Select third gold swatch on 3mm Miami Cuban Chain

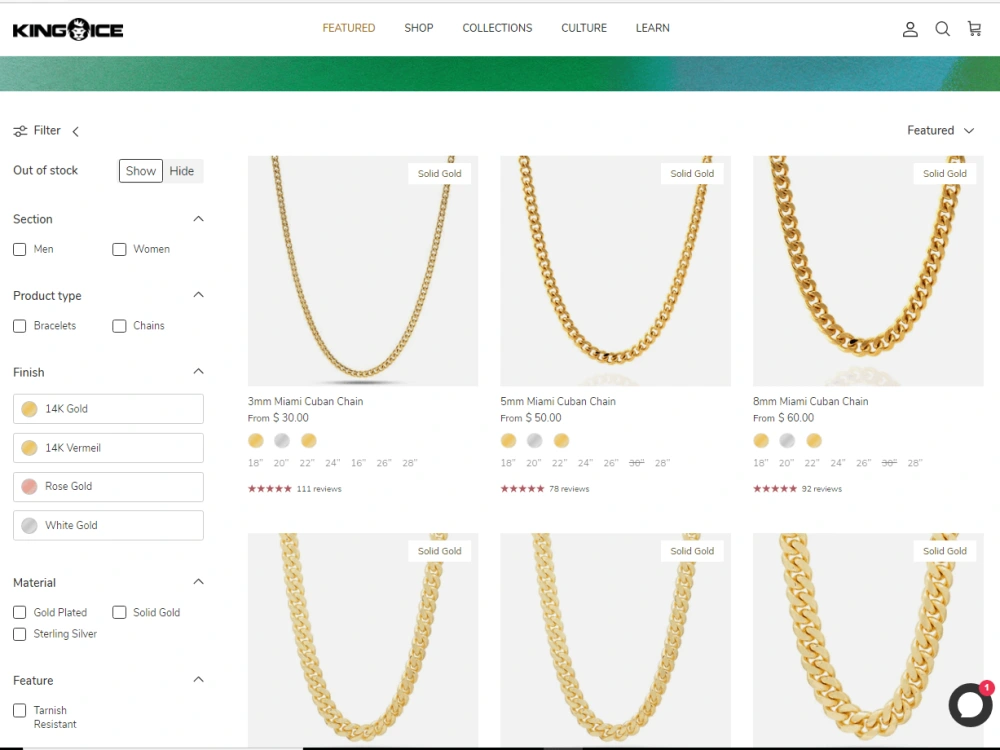click(x=309, y=441)
